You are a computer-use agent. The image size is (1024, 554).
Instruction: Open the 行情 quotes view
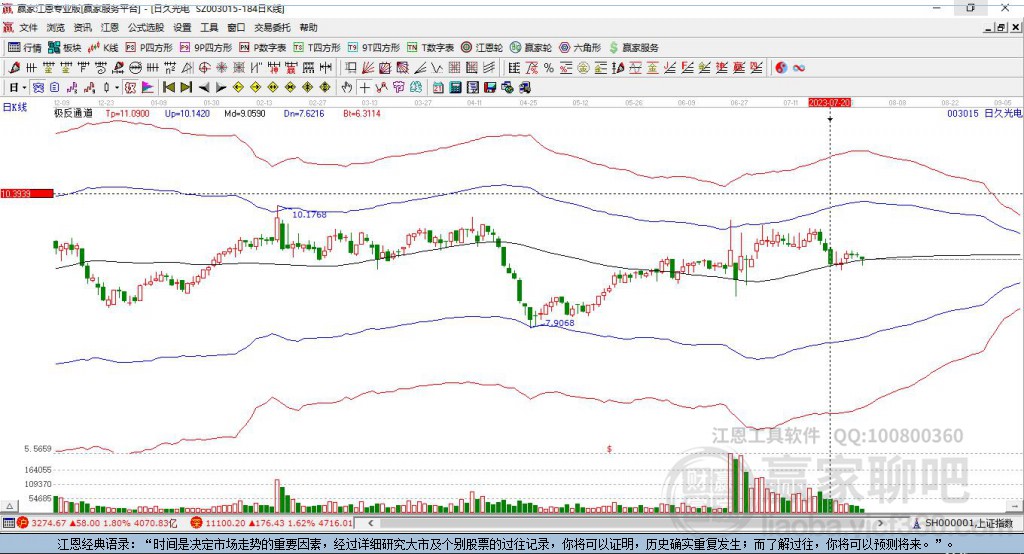pyautogui.click(x=25, y=48)
